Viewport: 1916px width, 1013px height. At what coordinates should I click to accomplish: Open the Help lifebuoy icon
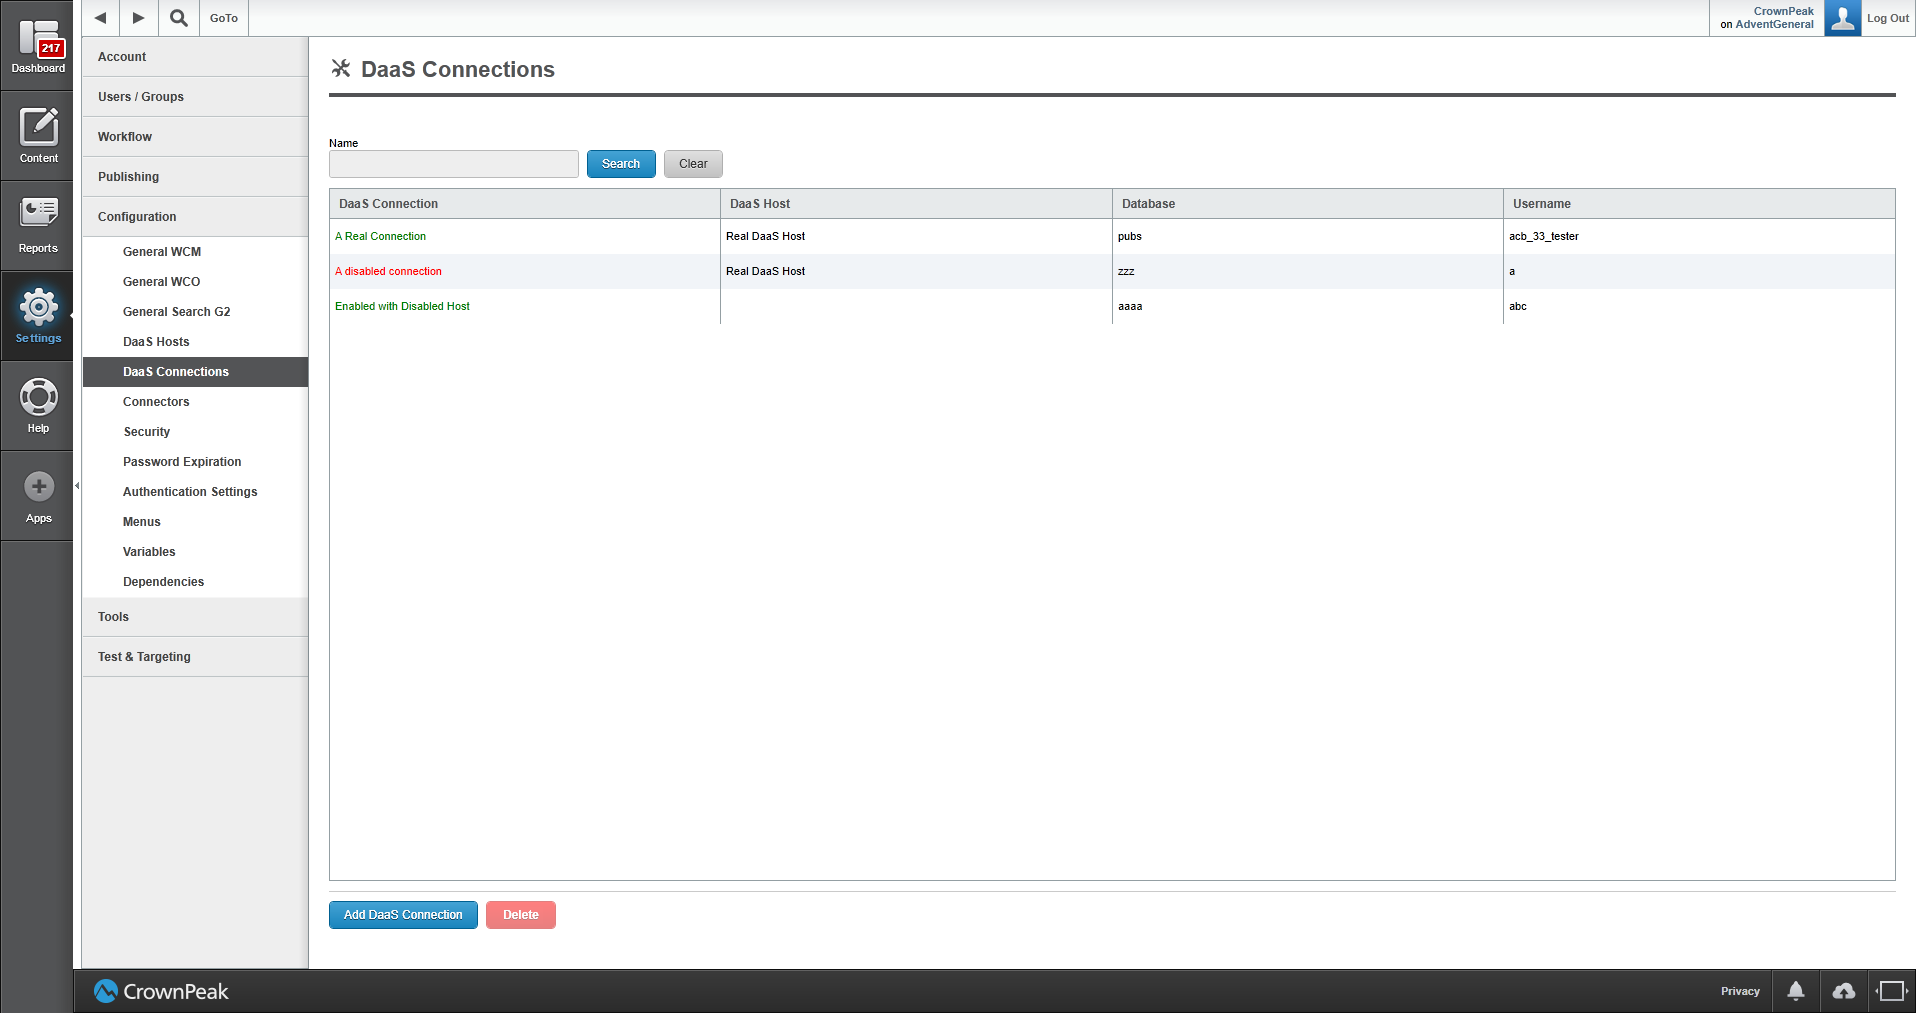point(38,406)
